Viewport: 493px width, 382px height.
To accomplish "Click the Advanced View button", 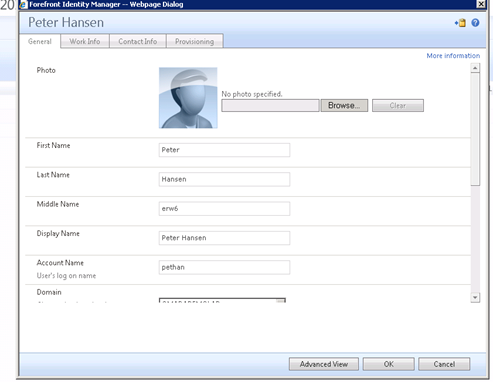I will [x=324, y=364].
